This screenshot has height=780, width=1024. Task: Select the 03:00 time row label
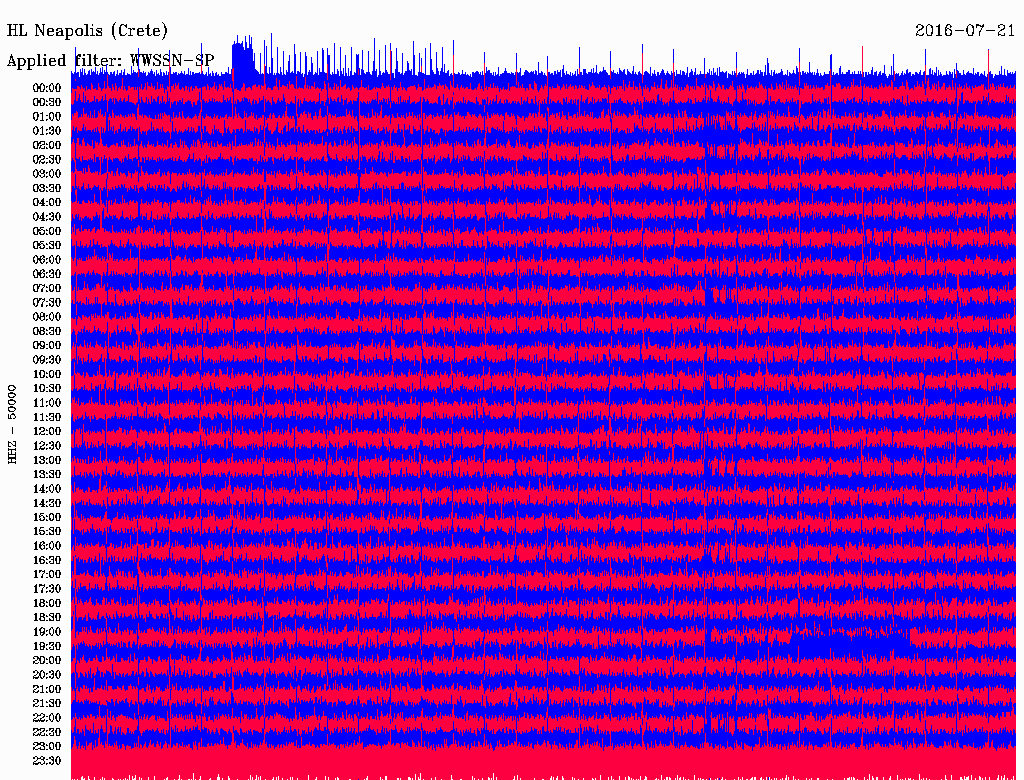[47, 174]
